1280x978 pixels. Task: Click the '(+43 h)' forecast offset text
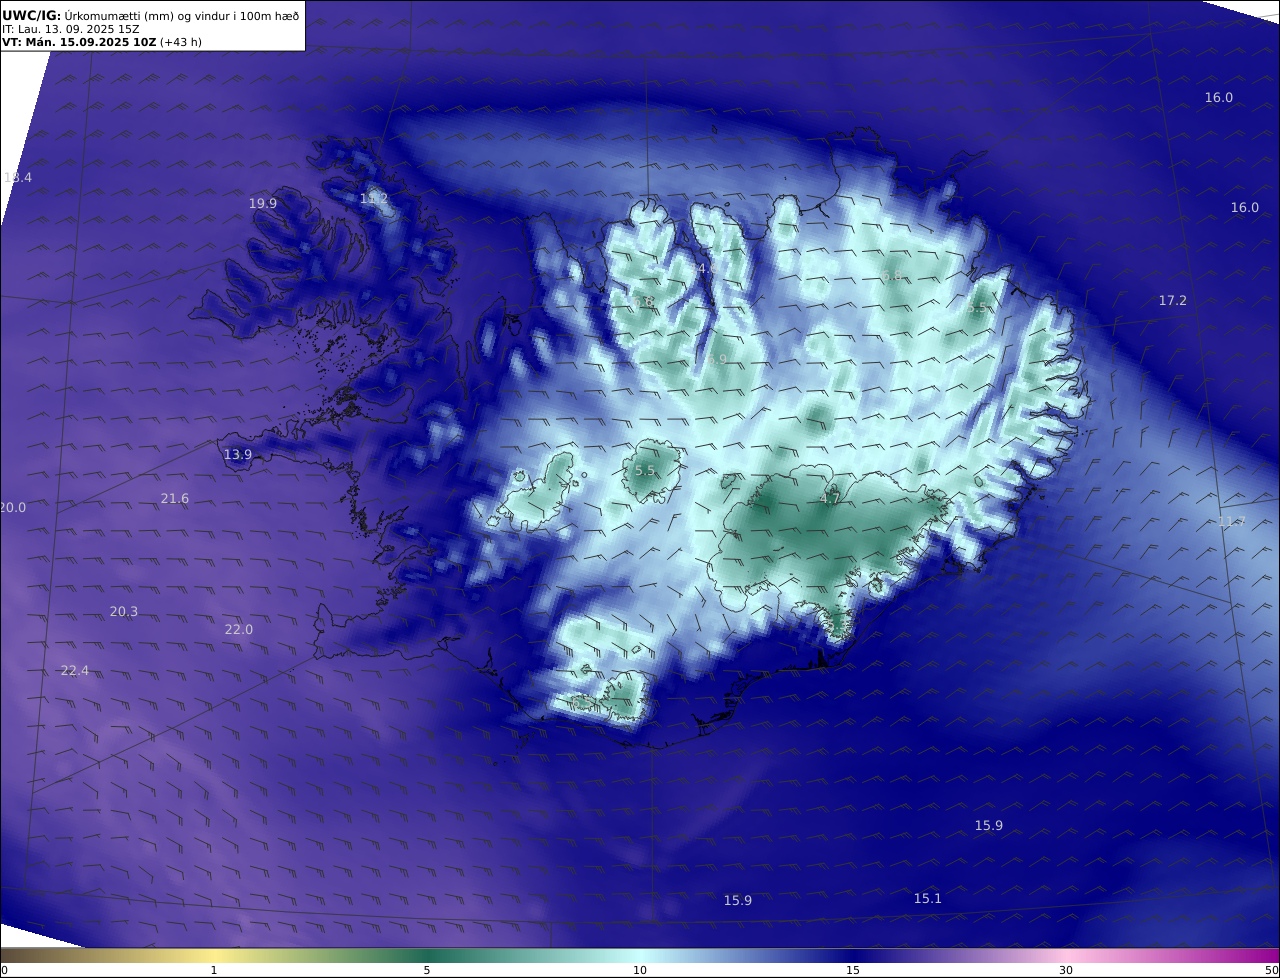pyautogui.click(x=181, y=43)
